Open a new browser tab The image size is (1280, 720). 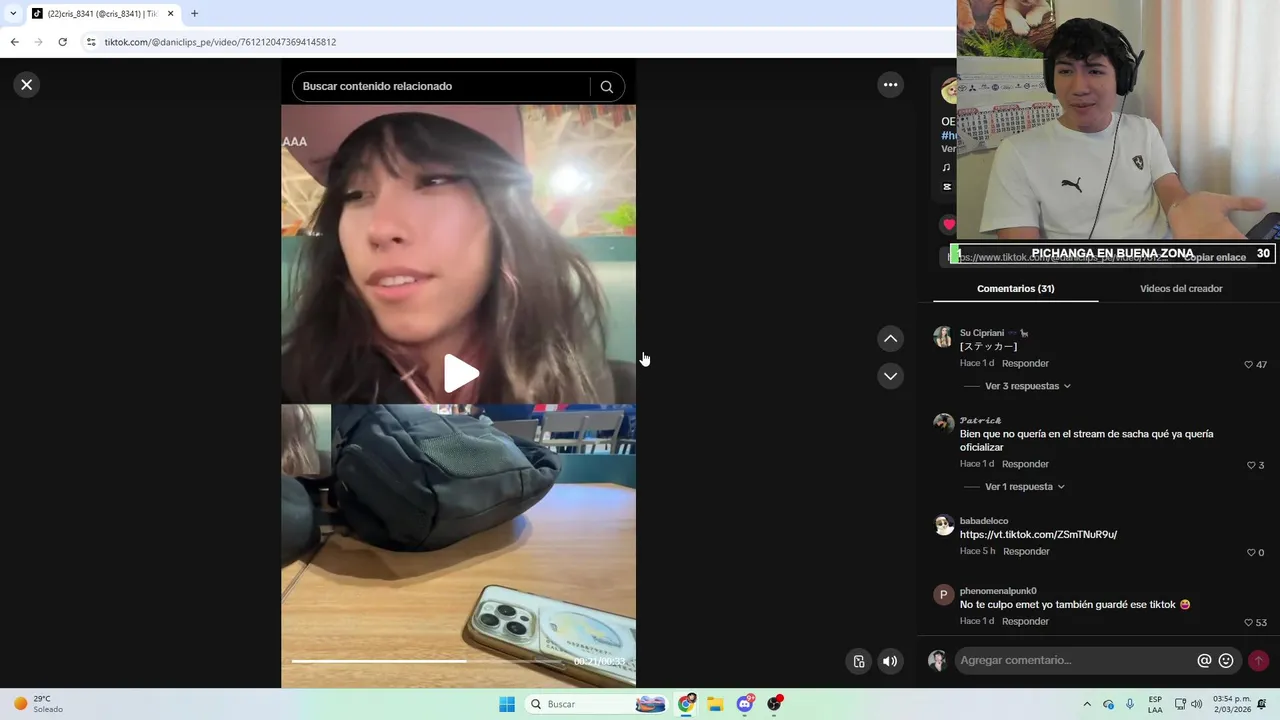pos(194,14)
